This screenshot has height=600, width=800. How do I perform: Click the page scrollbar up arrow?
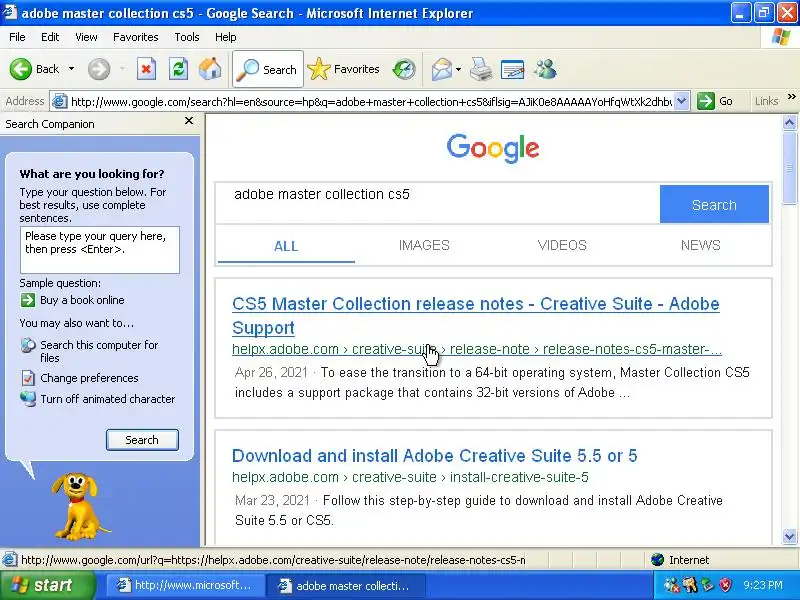point(789,122)
